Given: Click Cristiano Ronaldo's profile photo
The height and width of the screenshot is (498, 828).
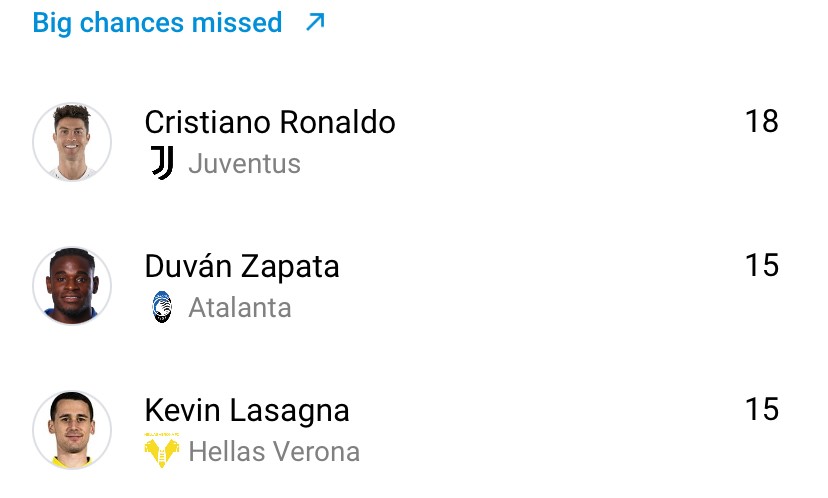Looking at the screenshot, I should click(x=72, y=142).
